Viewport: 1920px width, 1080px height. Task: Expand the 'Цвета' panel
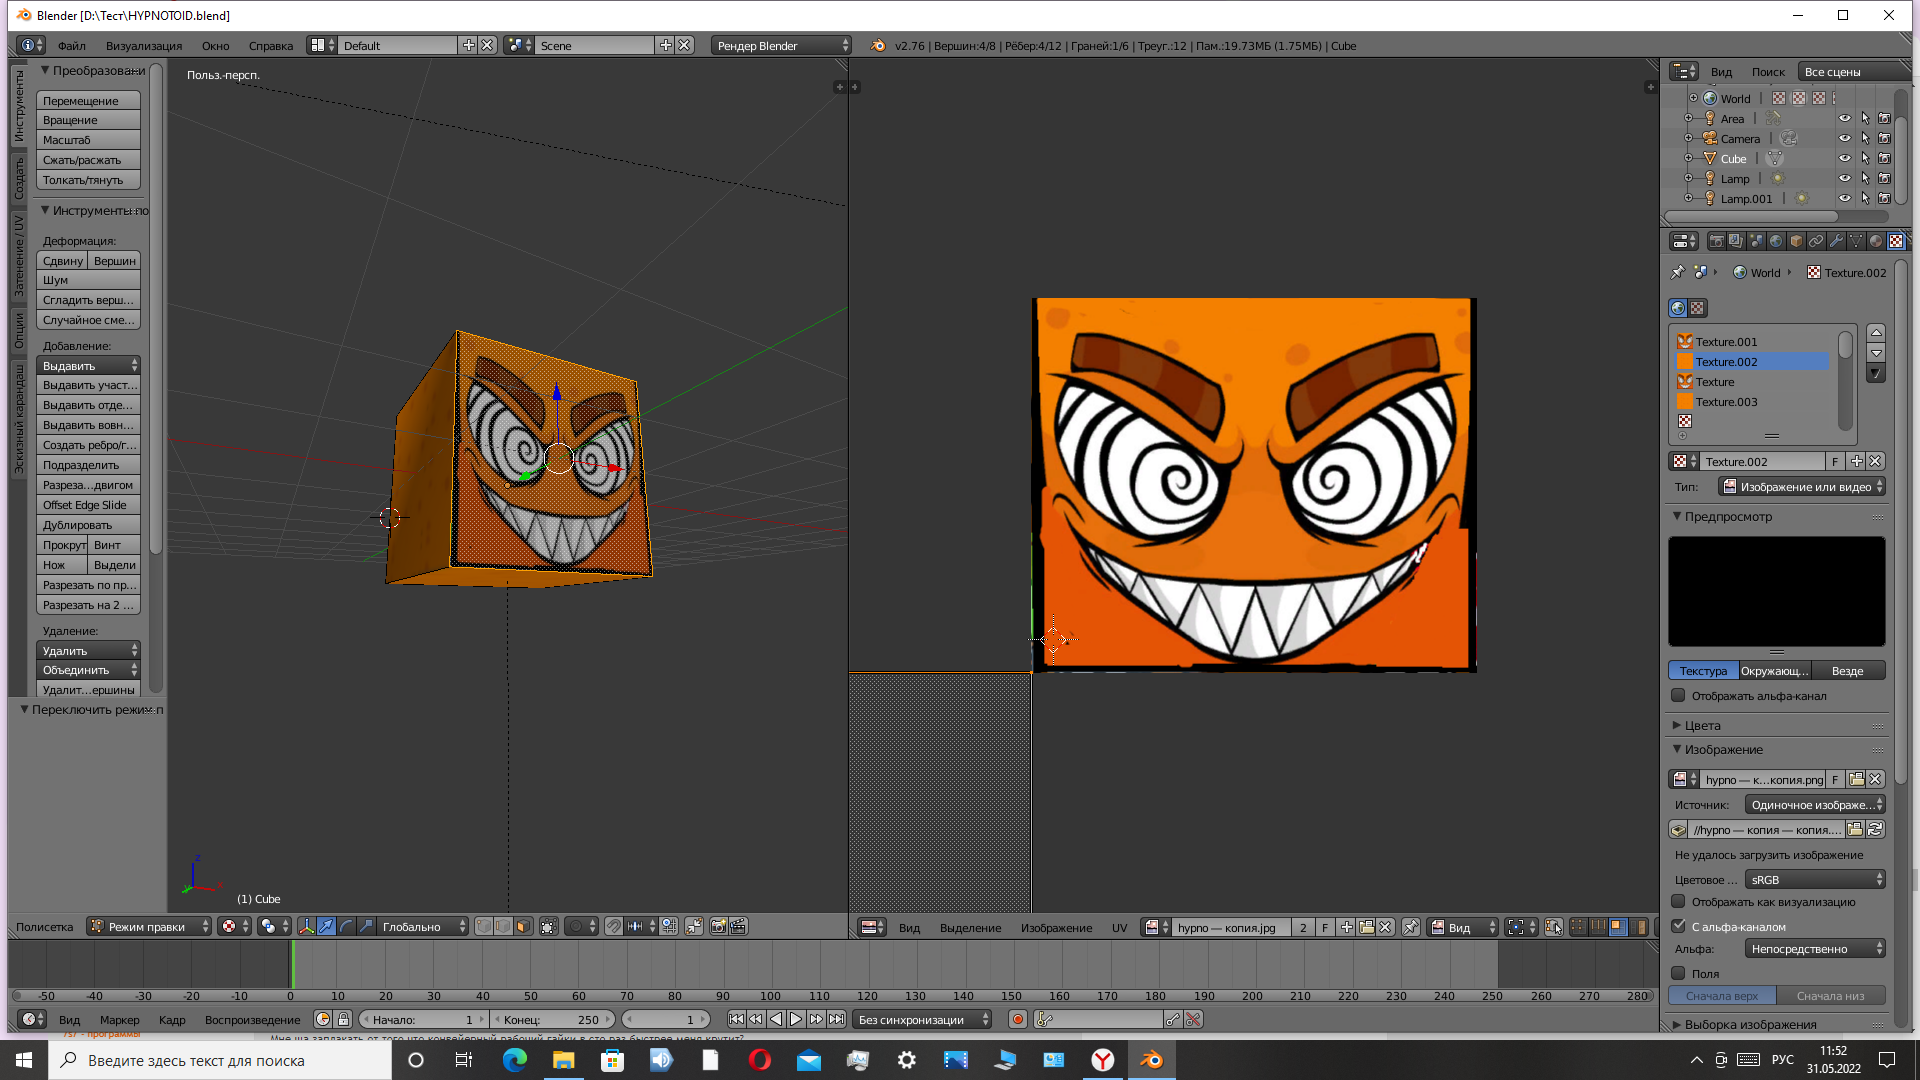[x=1702, y=726]
